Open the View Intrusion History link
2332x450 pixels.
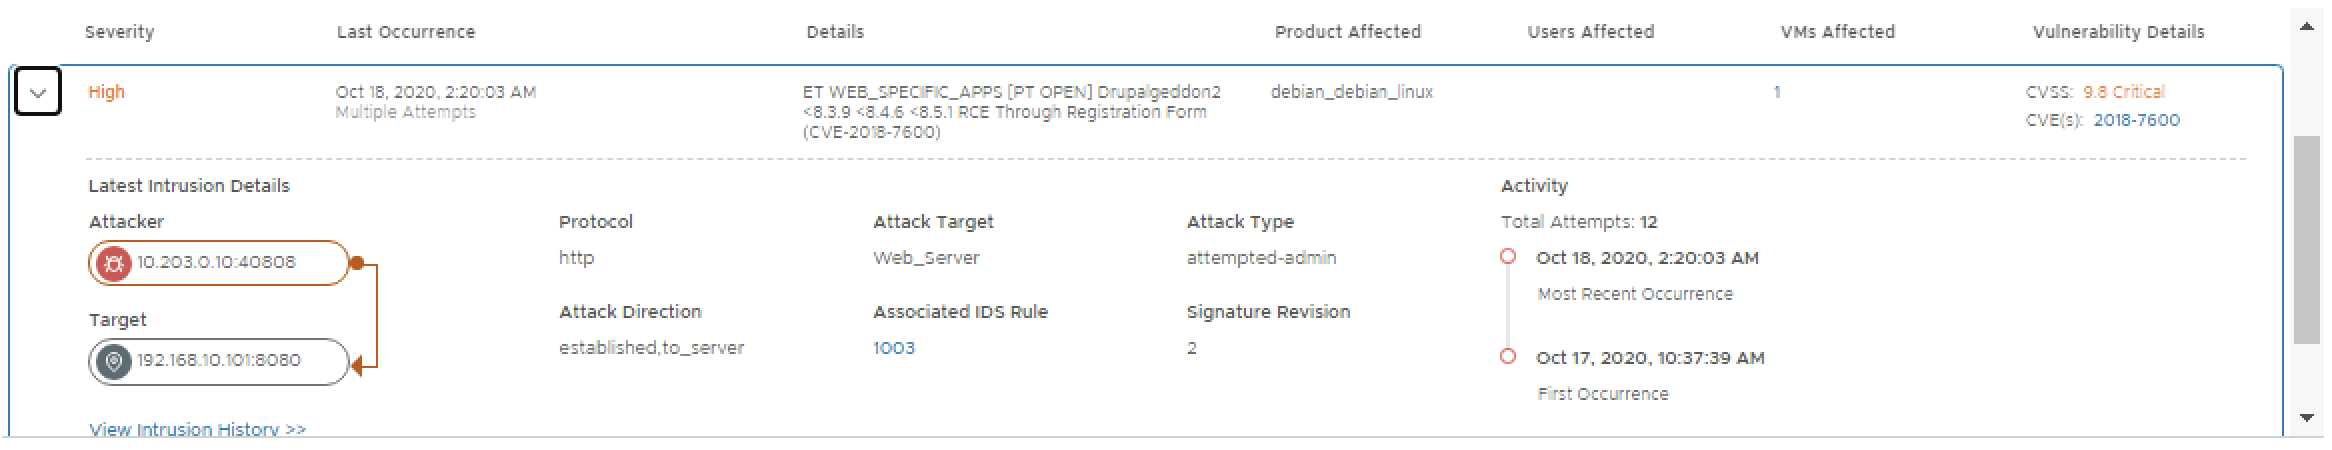pos(197,429)
